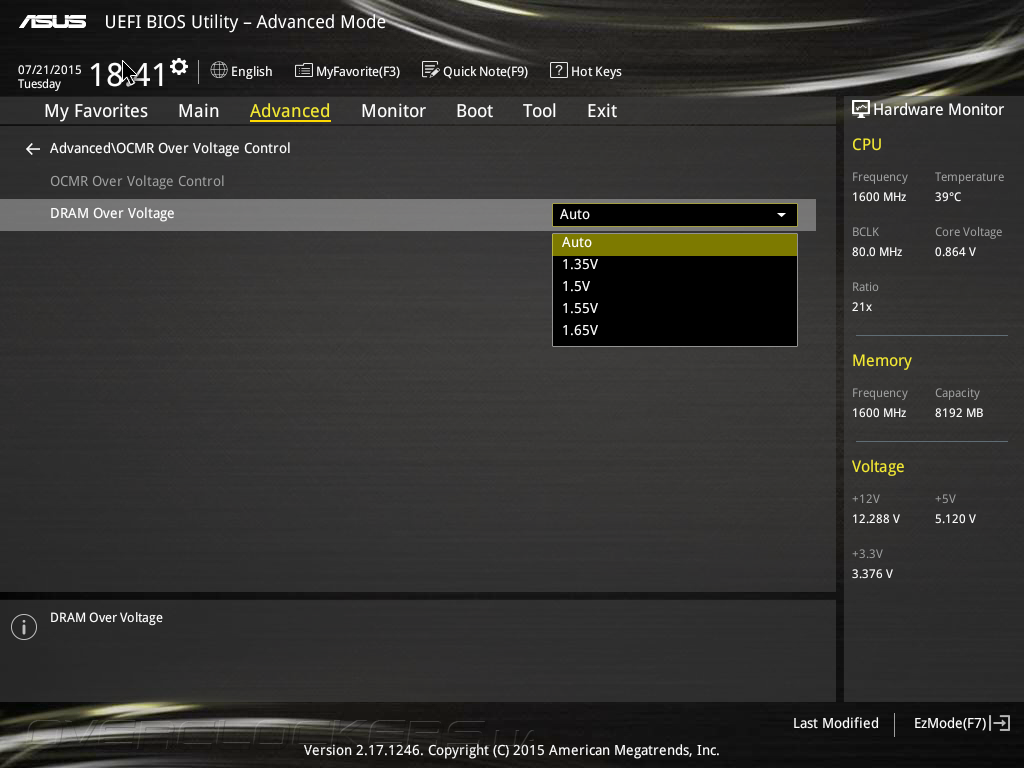1024x768 pixels.
Task: Click the settings gear next to the clock
Action: click(x=179, y=67)
